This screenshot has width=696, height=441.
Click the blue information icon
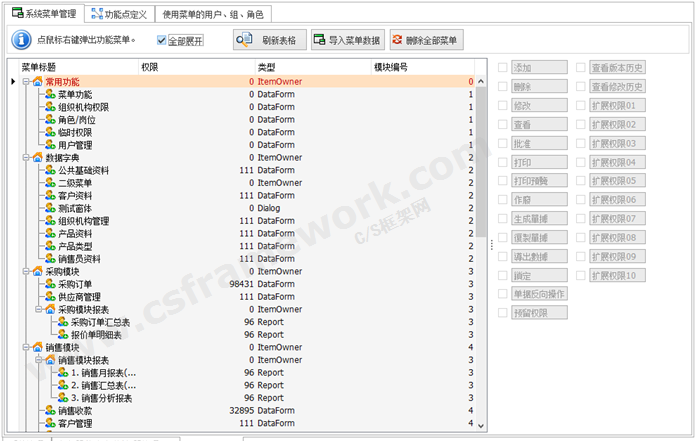(21, 39)
